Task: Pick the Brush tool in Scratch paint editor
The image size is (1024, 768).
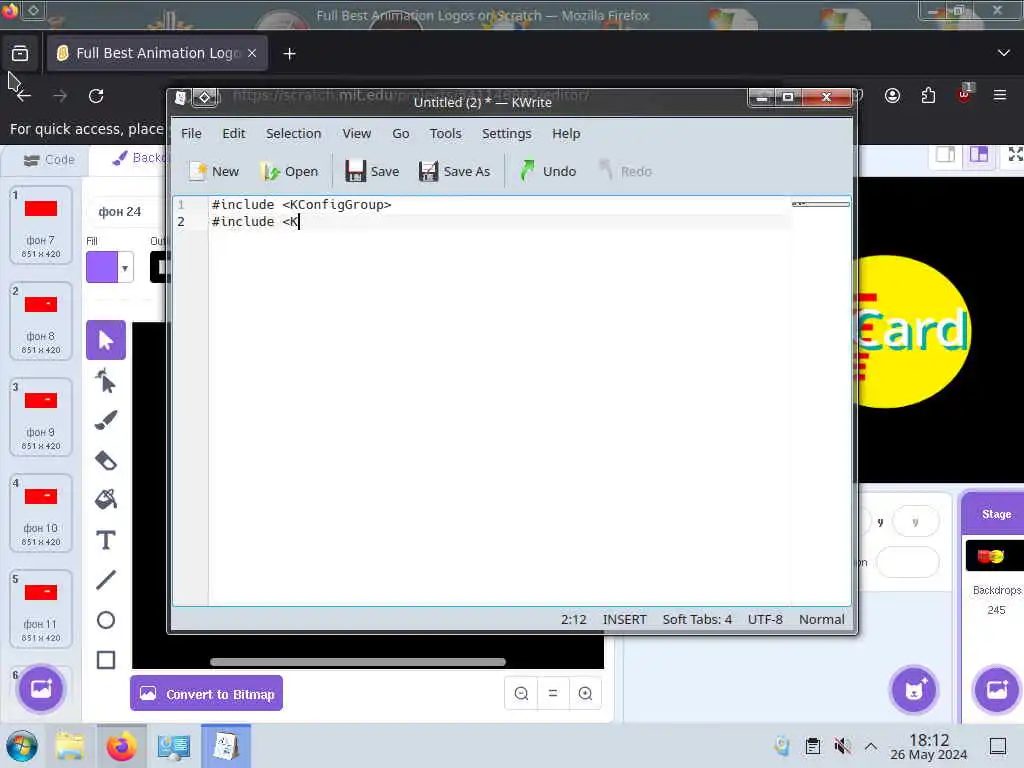Action: pos(106,420)
